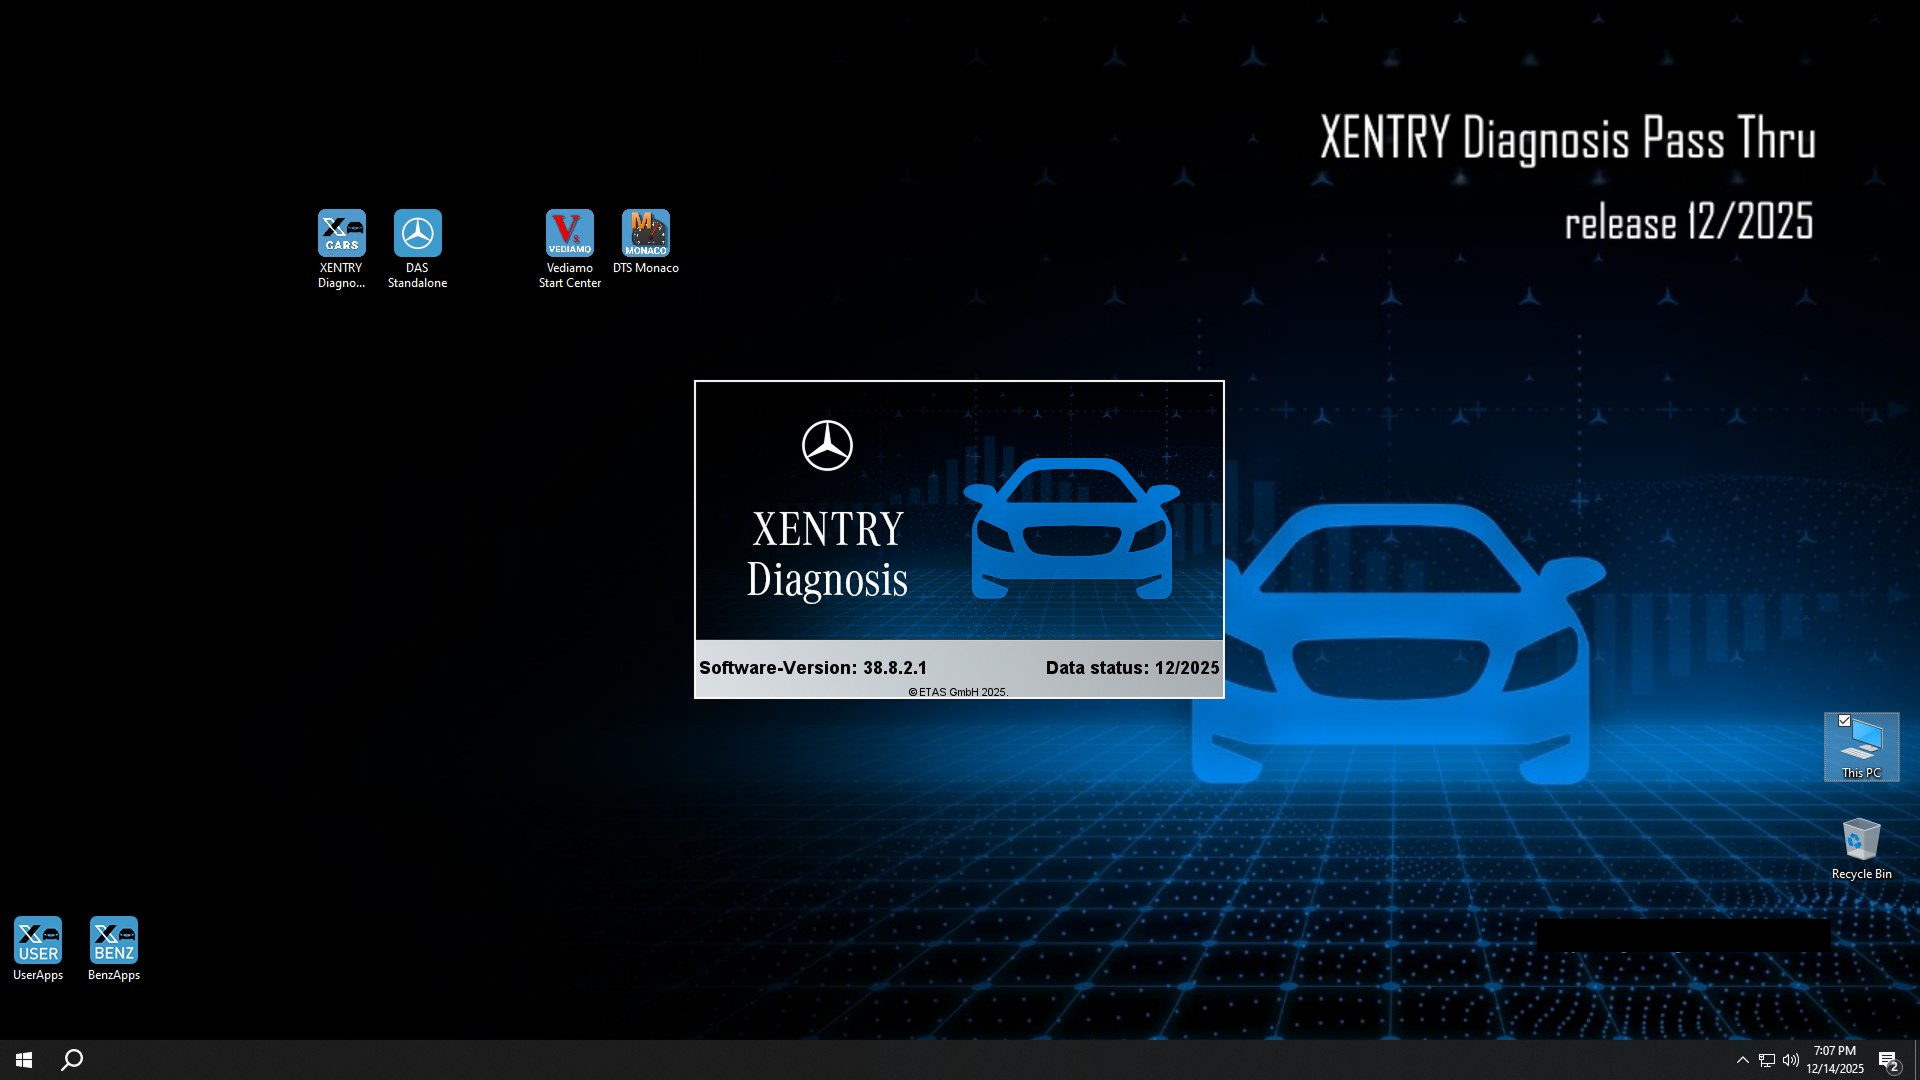Open the Recycle Bin
Screen dimensions: 1920x1080
1860,842
